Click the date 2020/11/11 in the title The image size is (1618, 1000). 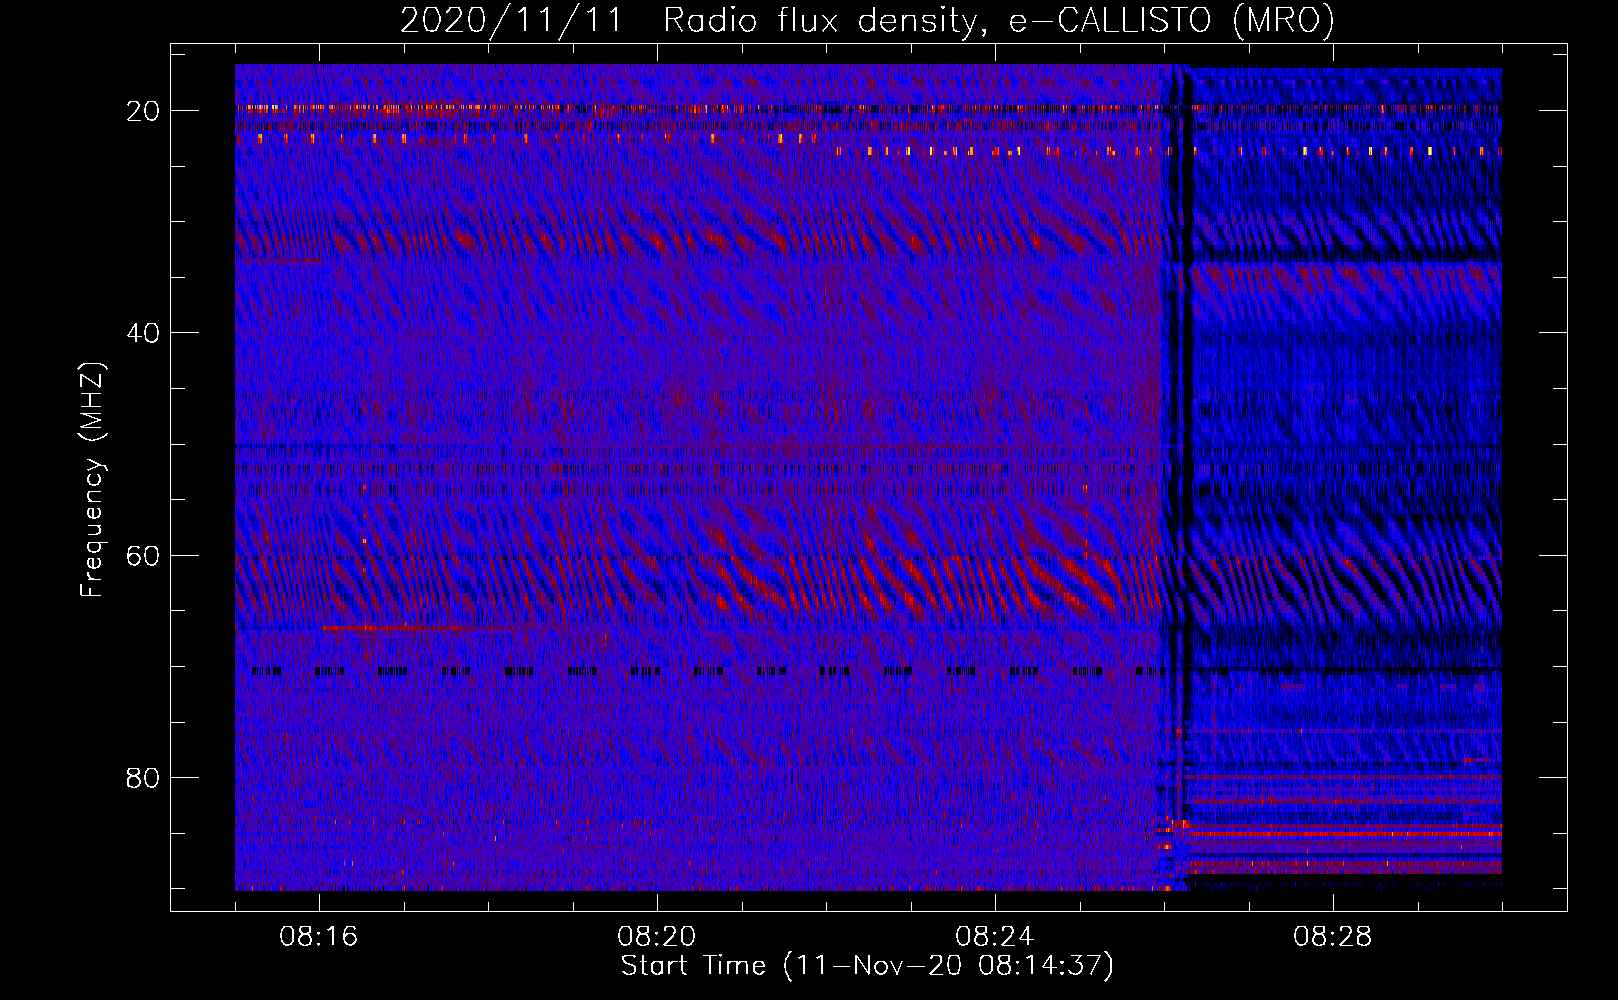[x=510, y=20]
